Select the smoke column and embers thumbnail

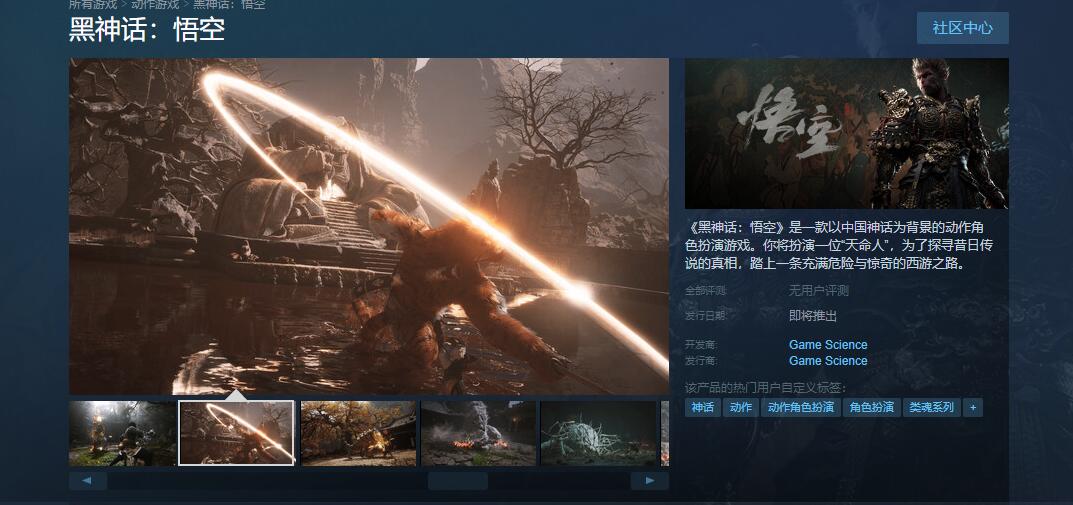(x=478, y=433)
